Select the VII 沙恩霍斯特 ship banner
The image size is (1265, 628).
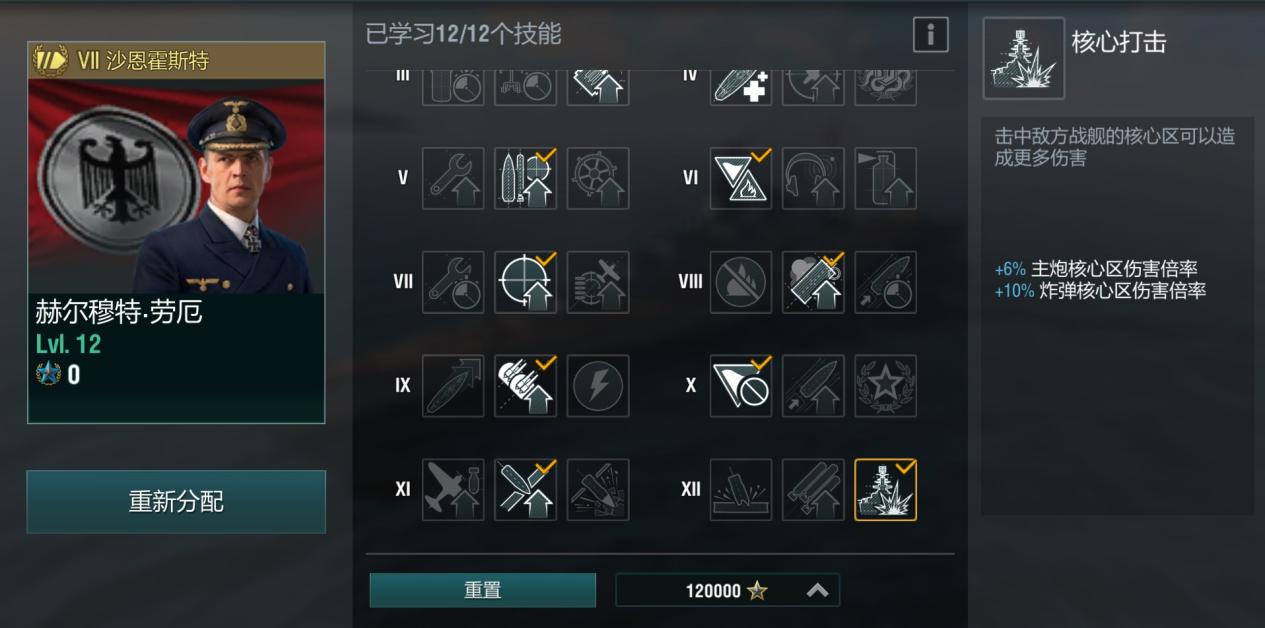click(176, 61)
